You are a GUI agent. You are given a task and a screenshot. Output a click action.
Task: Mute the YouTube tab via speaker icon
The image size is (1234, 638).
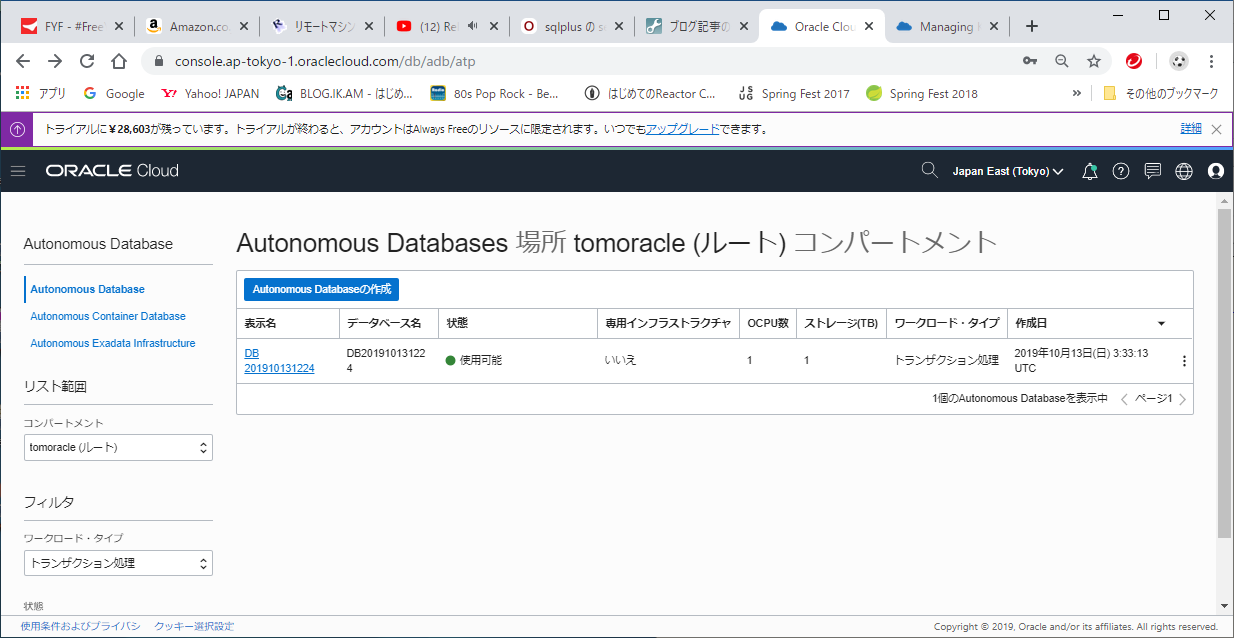(x=472, y=26)
